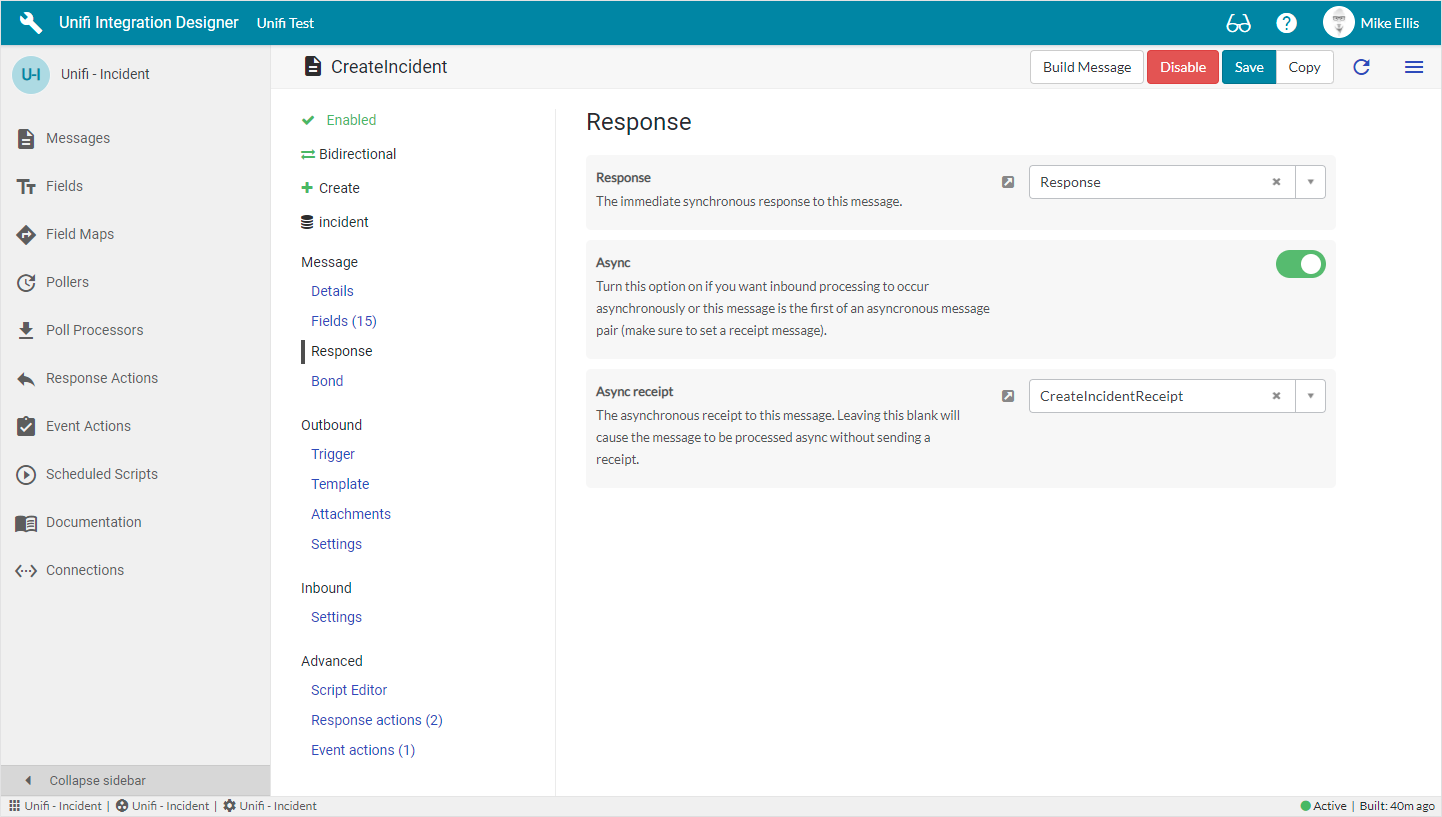Expand the Async receipt dropdown arrow
The image size is (1442, 817).
click(1310, 396)
